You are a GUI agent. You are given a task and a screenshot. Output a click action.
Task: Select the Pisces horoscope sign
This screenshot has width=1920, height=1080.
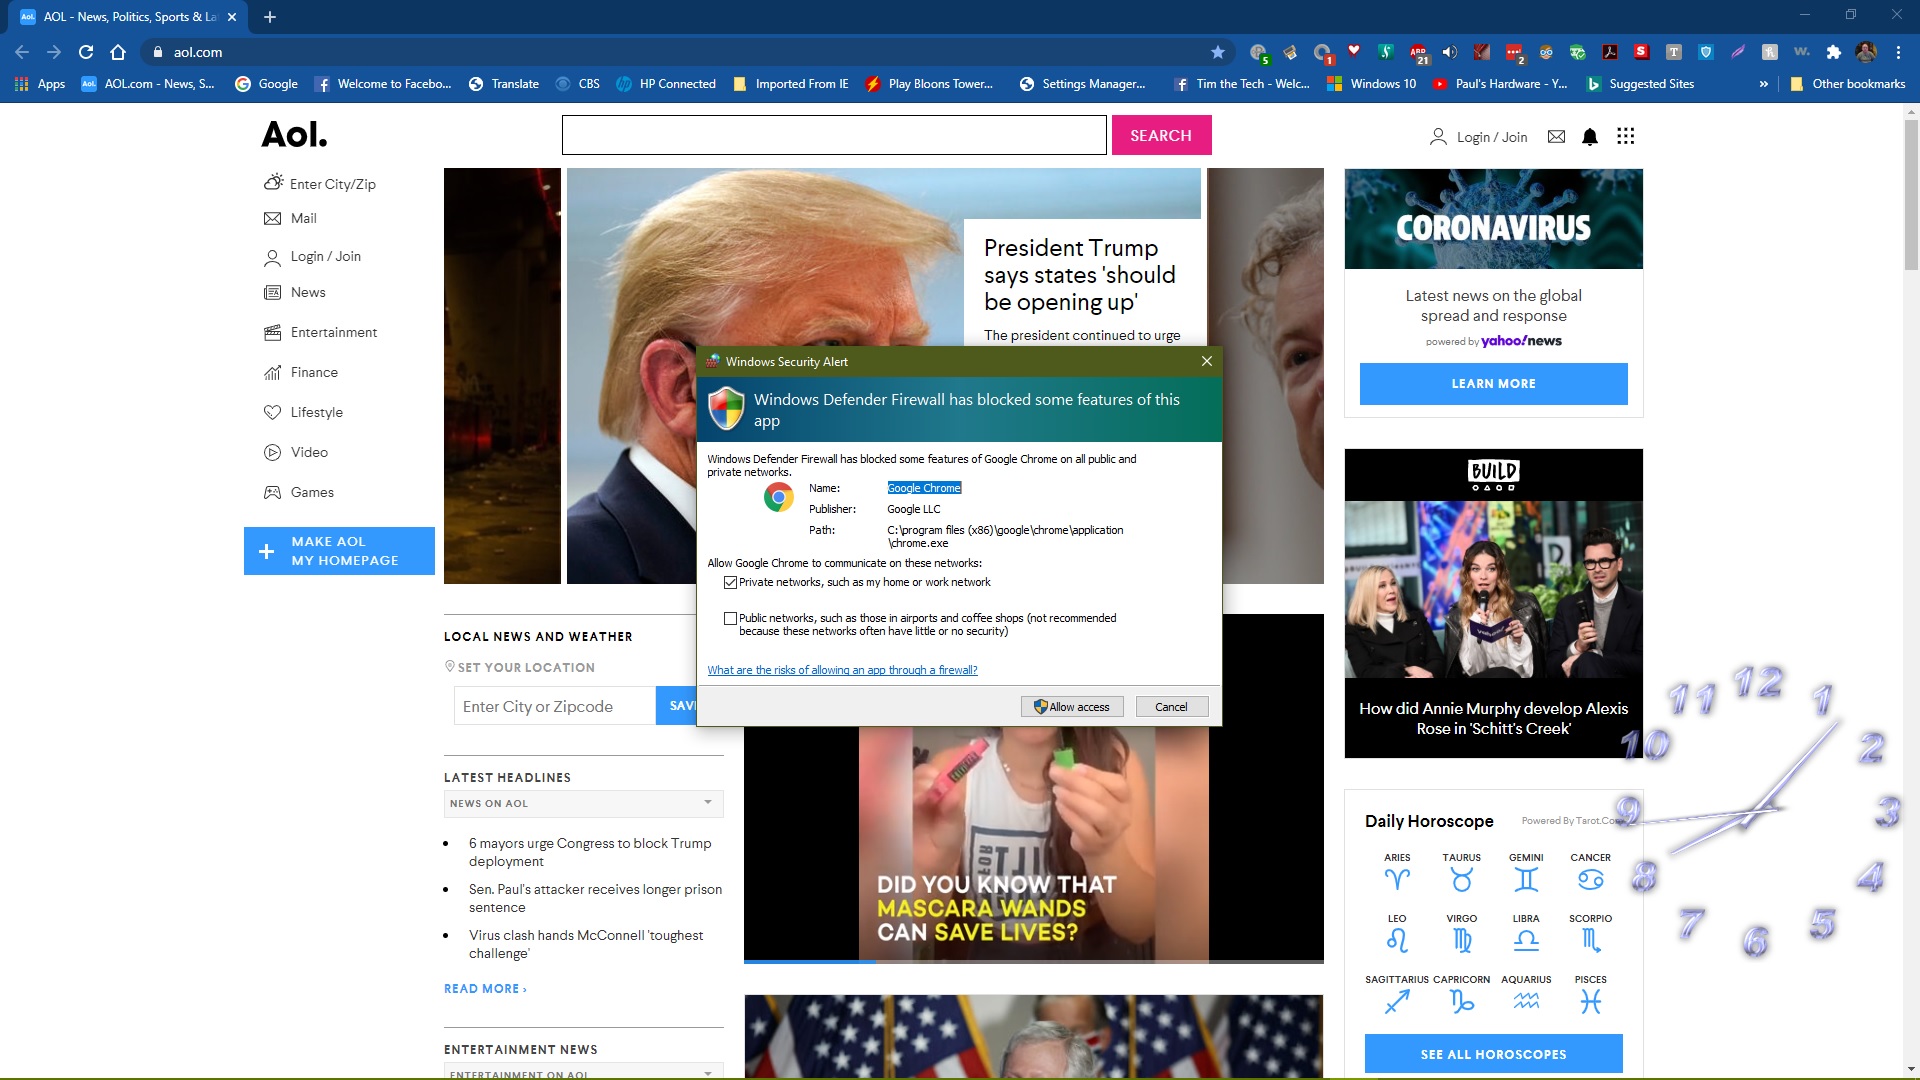click(1590, 994)
